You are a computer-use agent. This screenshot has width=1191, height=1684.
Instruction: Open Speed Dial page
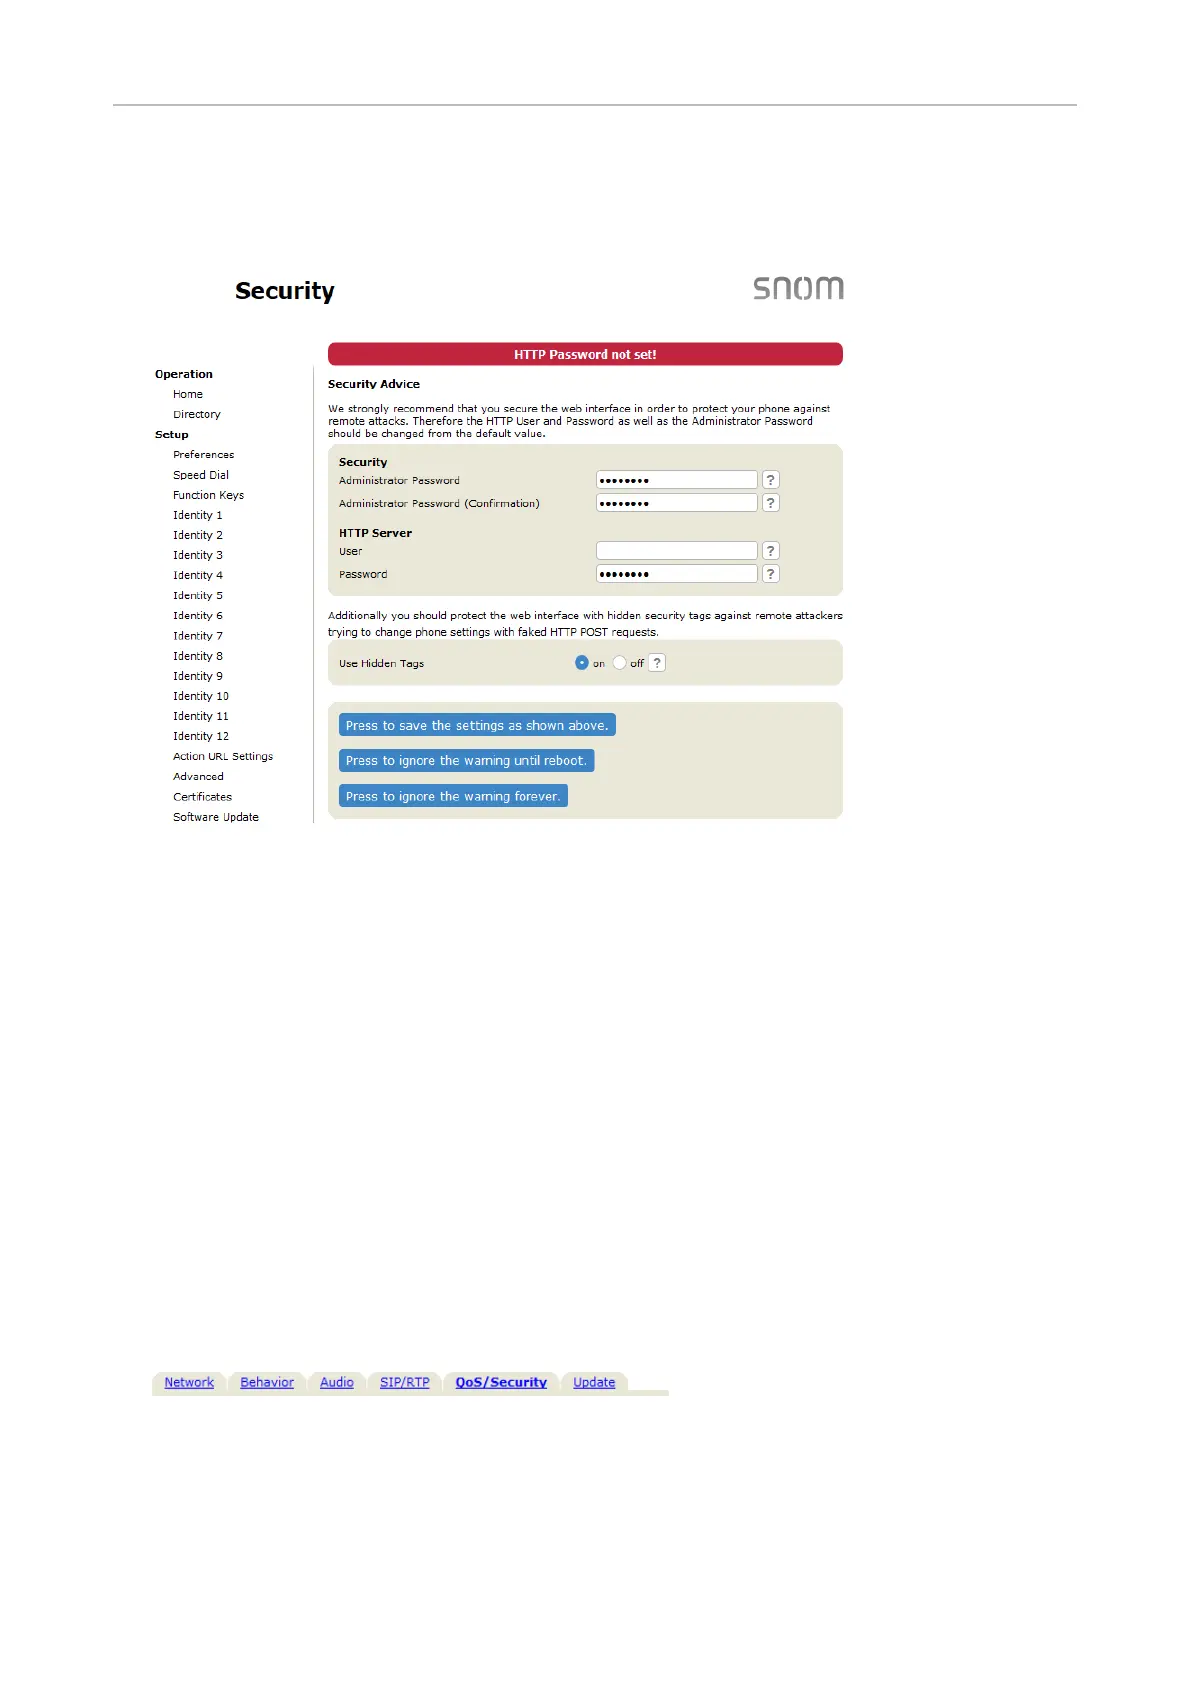[x=201, y=475]
